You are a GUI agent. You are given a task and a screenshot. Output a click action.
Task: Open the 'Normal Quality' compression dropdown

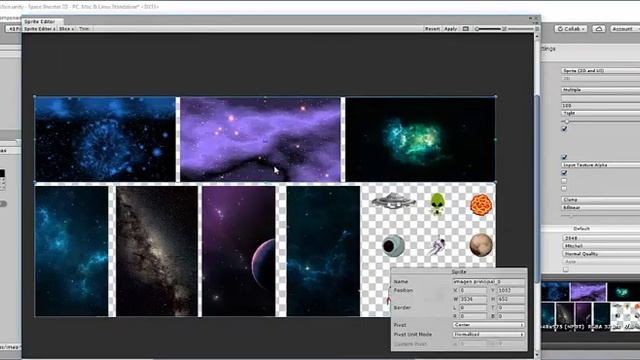pos(600,254)
